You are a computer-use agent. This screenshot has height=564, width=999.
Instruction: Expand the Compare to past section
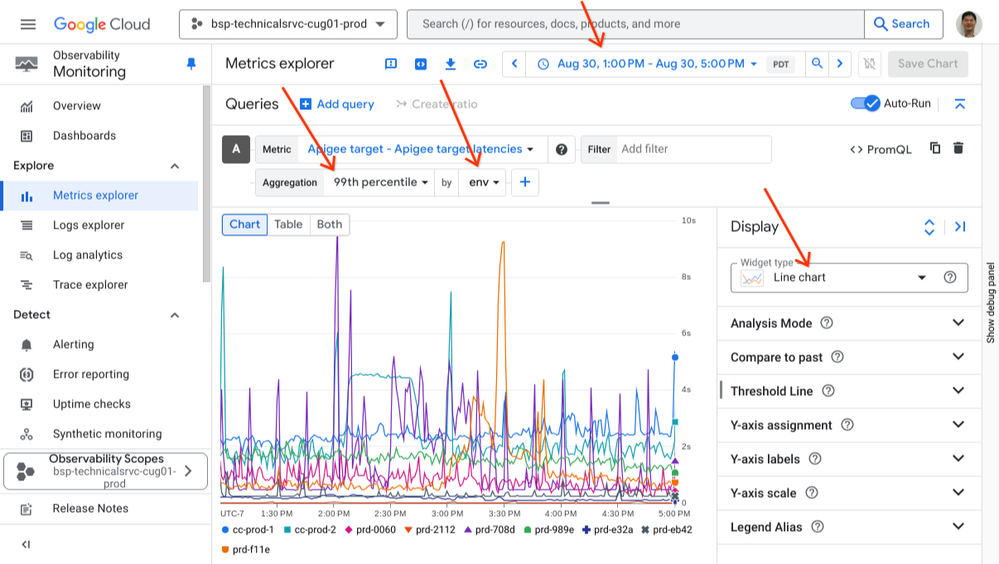[958, 356]
